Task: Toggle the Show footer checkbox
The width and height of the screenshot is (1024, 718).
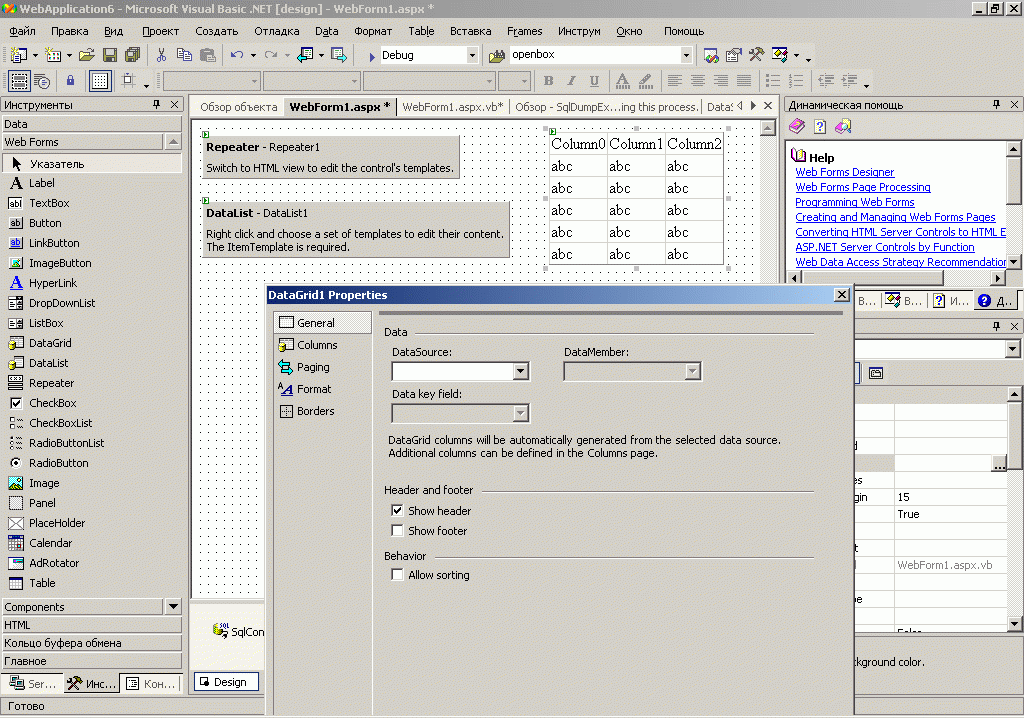Action: [397, 530]
